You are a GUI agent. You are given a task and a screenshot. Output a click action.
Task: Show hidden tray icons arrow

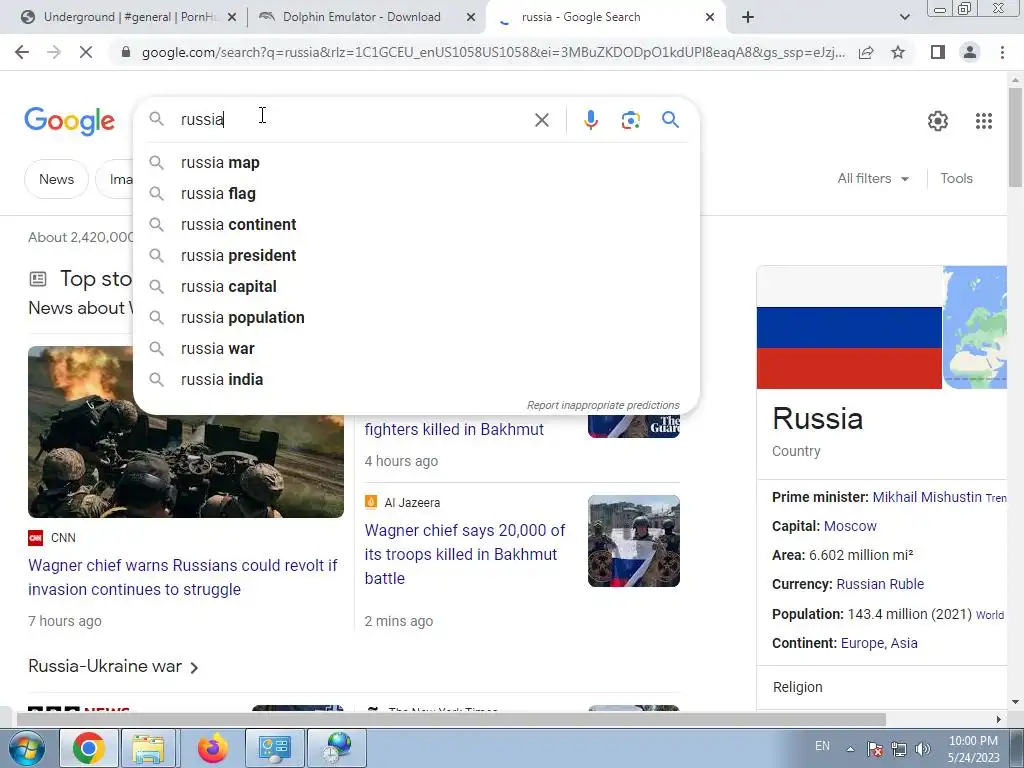(850, 749)
